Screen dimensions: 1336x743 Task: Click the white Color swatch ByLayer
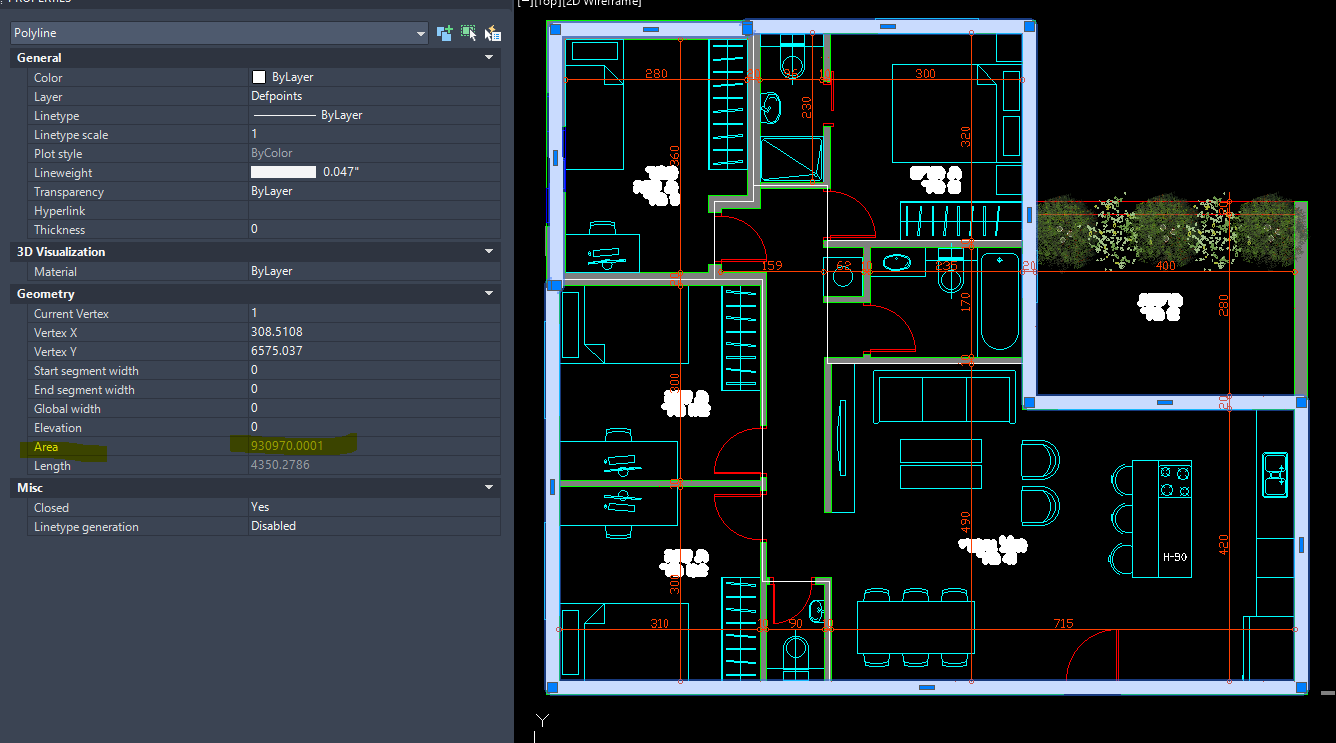(x=259, y=77)
